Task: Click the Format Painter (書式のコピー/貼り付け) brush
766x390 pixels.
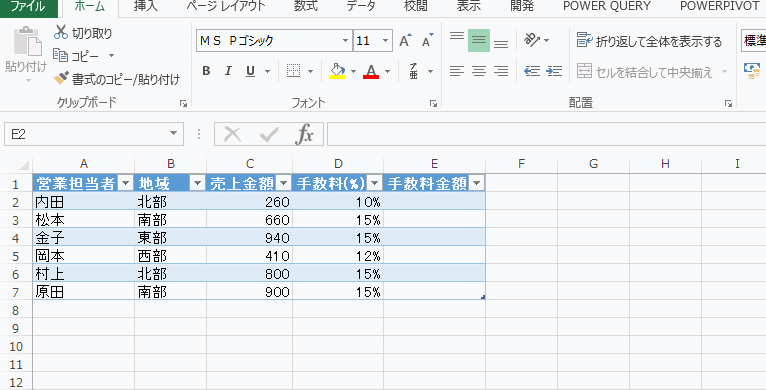Action: pos(61,78)
